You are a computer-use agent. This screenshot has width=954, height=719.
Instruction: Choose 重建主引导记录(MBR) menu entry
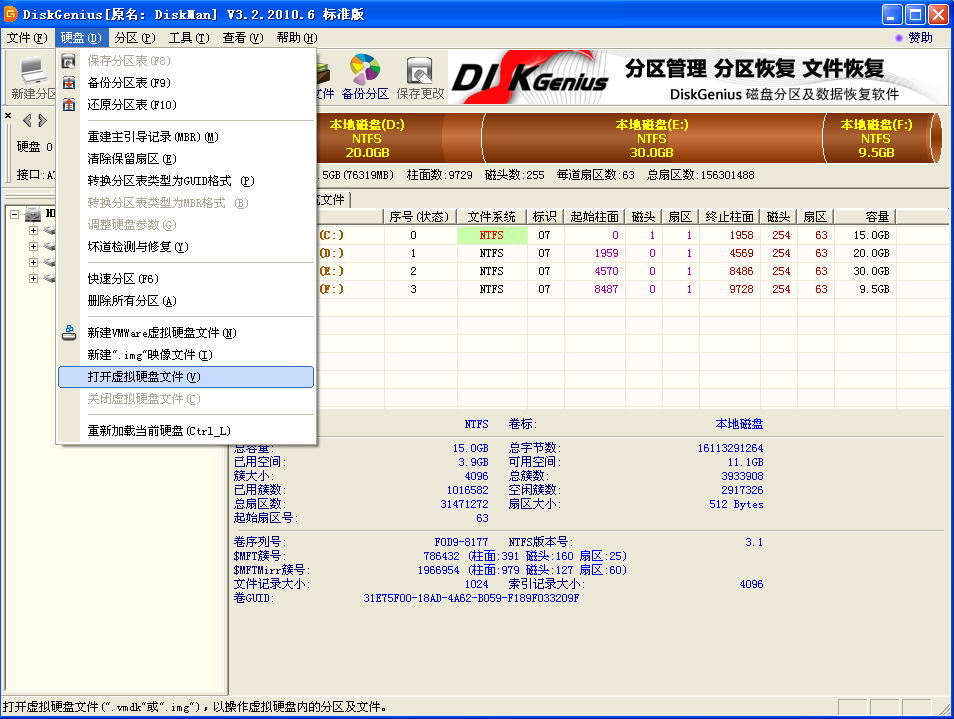pyautogui.click(x=186, y=137)
